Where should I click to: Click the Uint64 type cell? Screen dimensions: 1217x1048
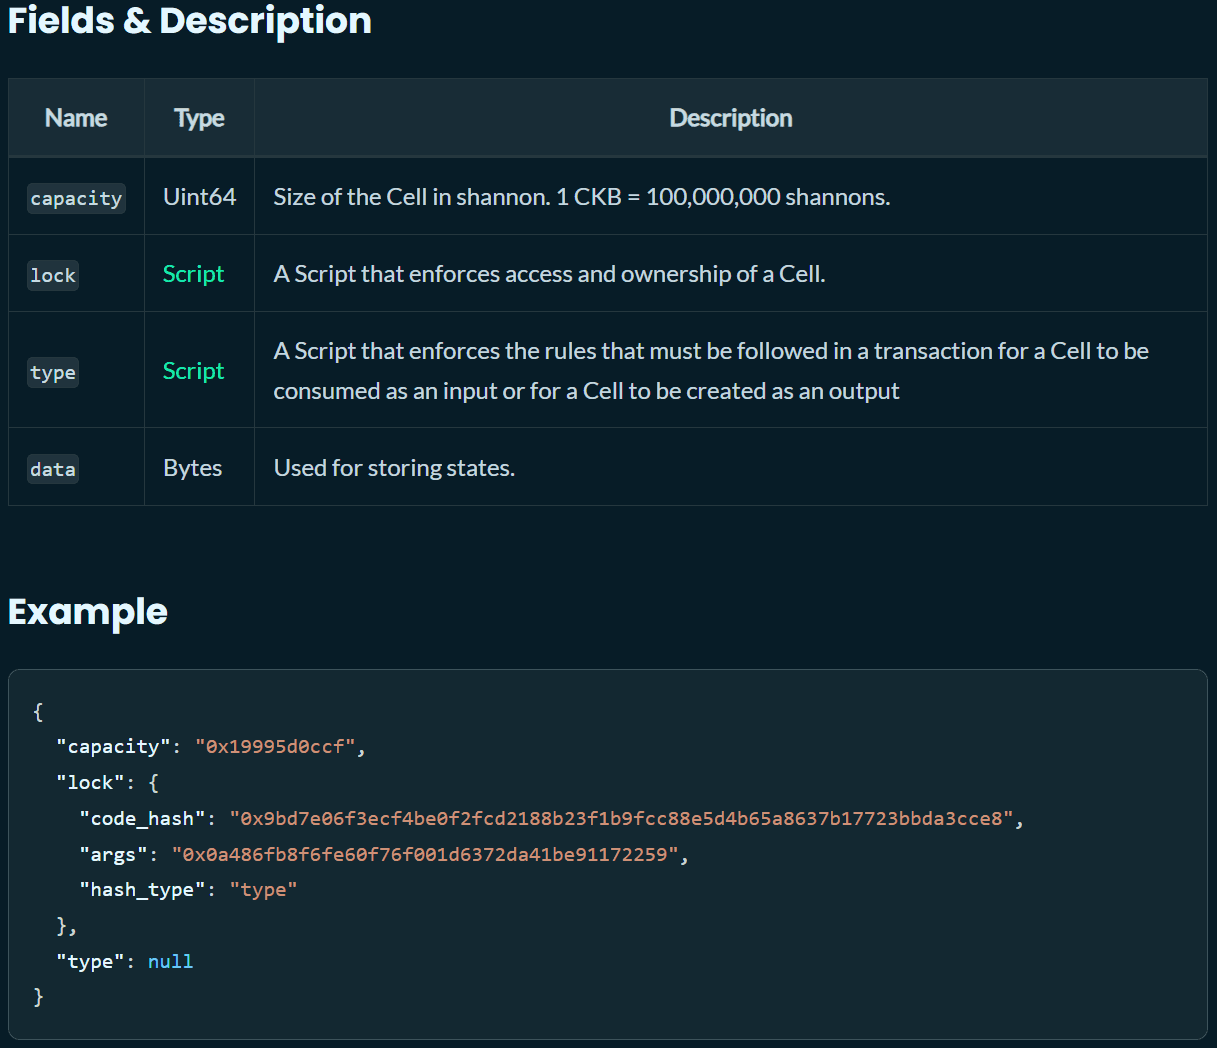[x=199, y=197]
